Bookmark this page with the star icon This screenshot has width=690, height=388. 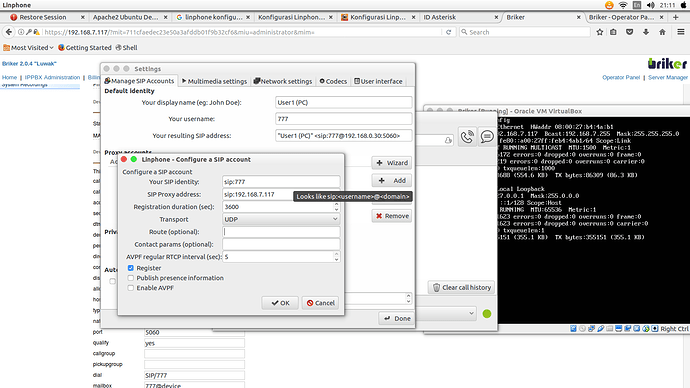(599, 32)
